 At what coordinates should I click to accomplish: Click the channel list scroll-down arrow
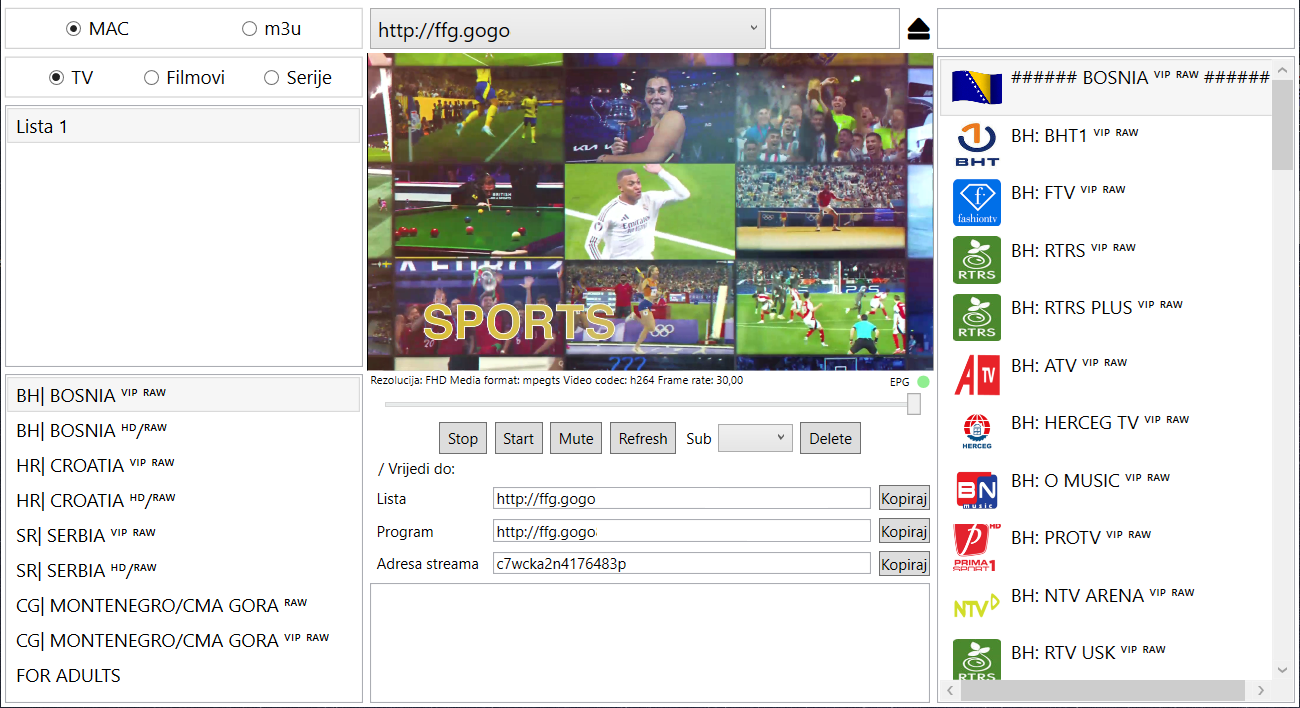click(x=1282, y=670)
